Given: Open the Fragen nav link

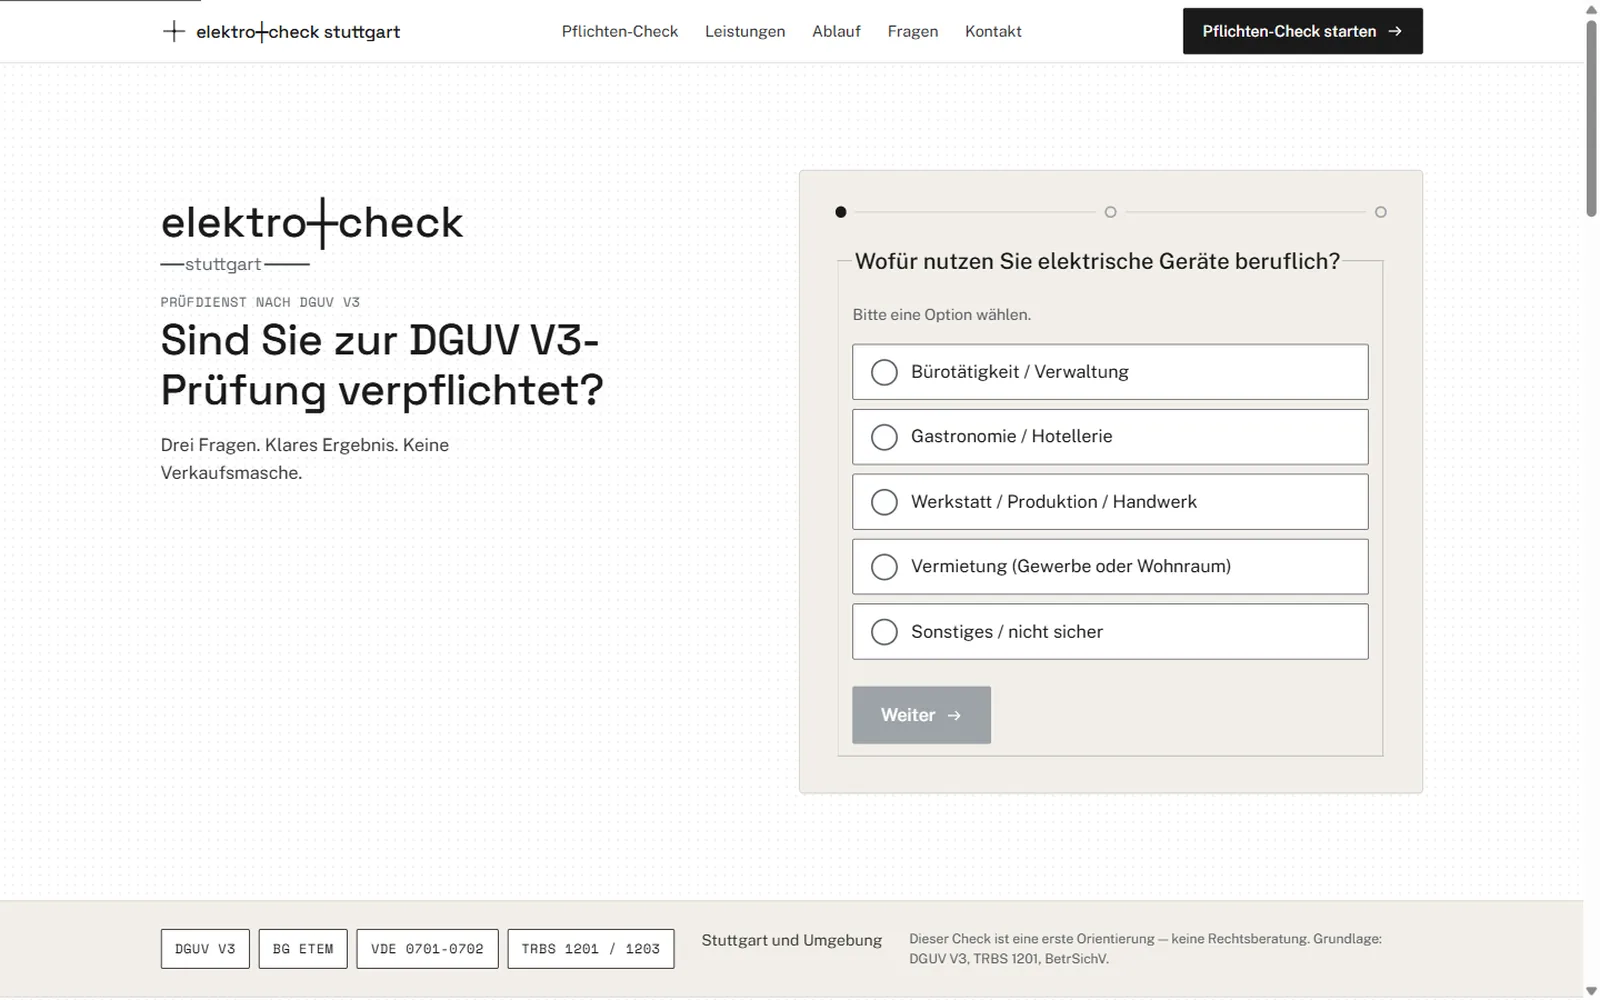Looking at the screenshot, I should click(913, 31).
